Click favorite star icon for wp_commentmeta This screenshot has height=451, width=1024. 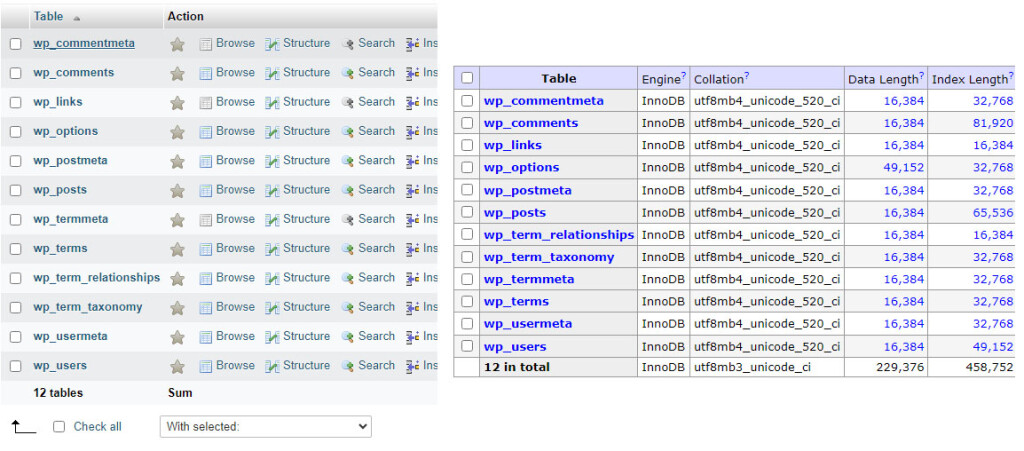point(177,44)
